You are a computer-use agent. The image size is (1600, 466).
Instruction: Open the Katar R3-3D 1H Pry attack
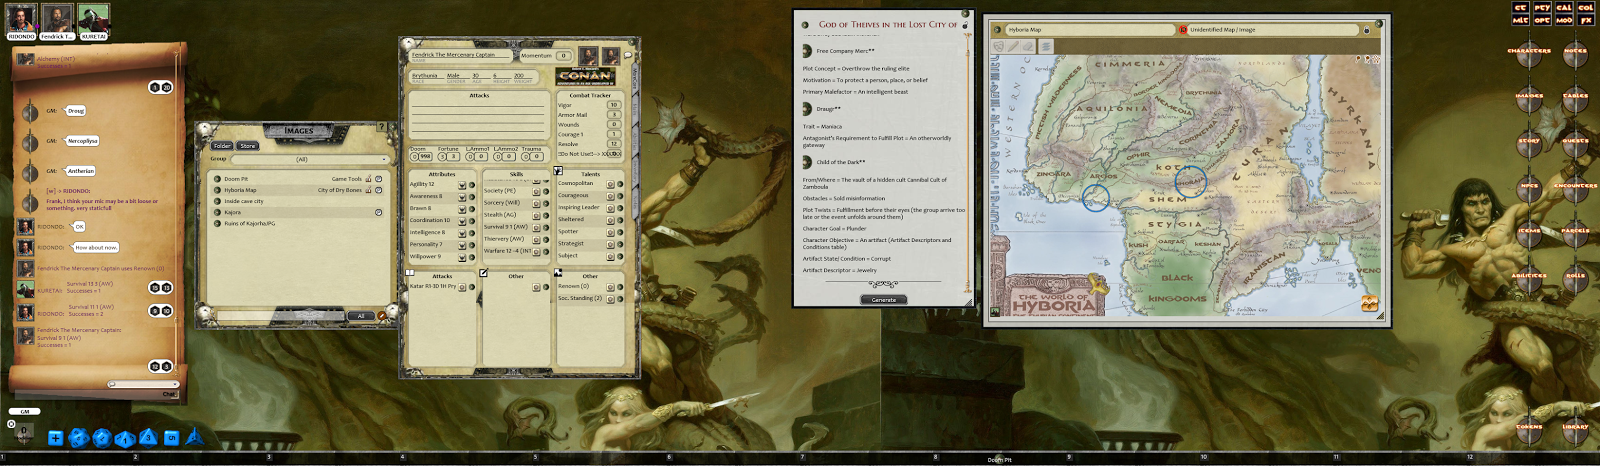(x=432, y=286)
